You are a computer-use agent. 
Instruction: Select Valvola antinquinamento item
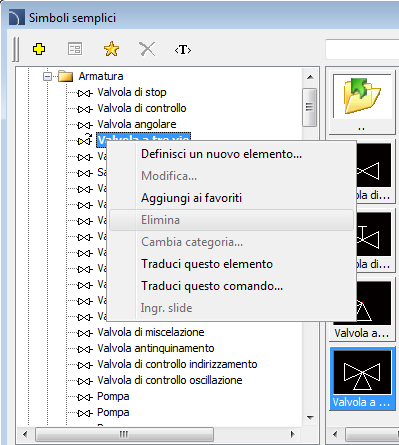pos(156,348)
